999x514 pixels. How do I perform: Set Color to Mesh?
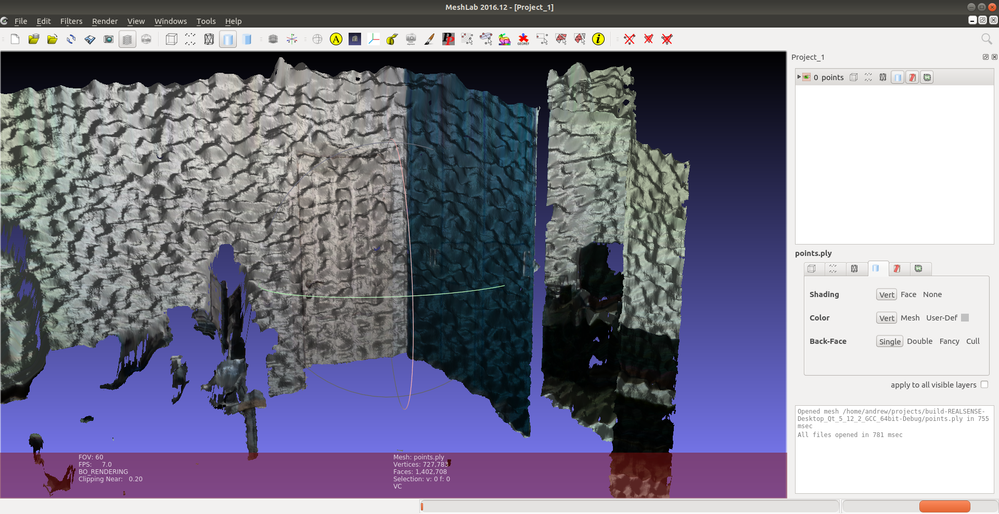pyautogui.click(x=910, y=318)
